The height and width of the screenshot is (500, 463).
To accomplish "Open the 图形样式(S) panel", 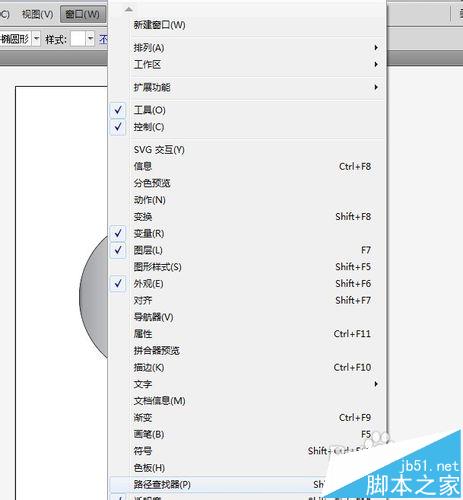I will tap(247, 267).
